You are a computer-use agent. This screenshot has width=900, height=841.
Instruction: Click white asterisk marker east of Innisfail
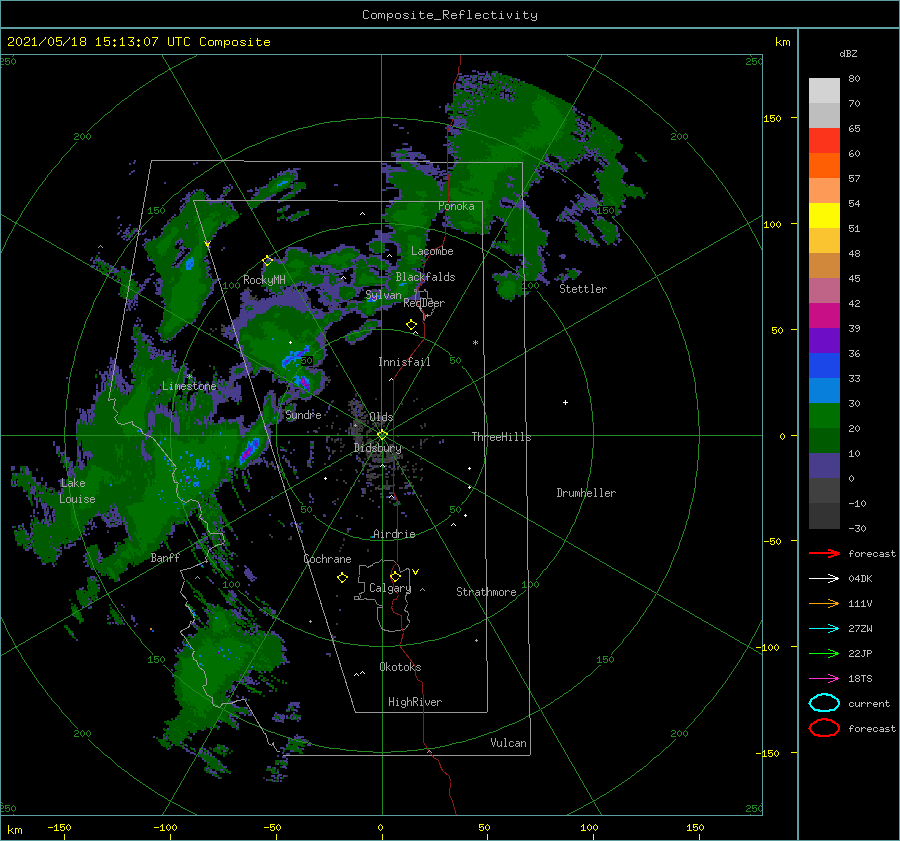point(475,343)
